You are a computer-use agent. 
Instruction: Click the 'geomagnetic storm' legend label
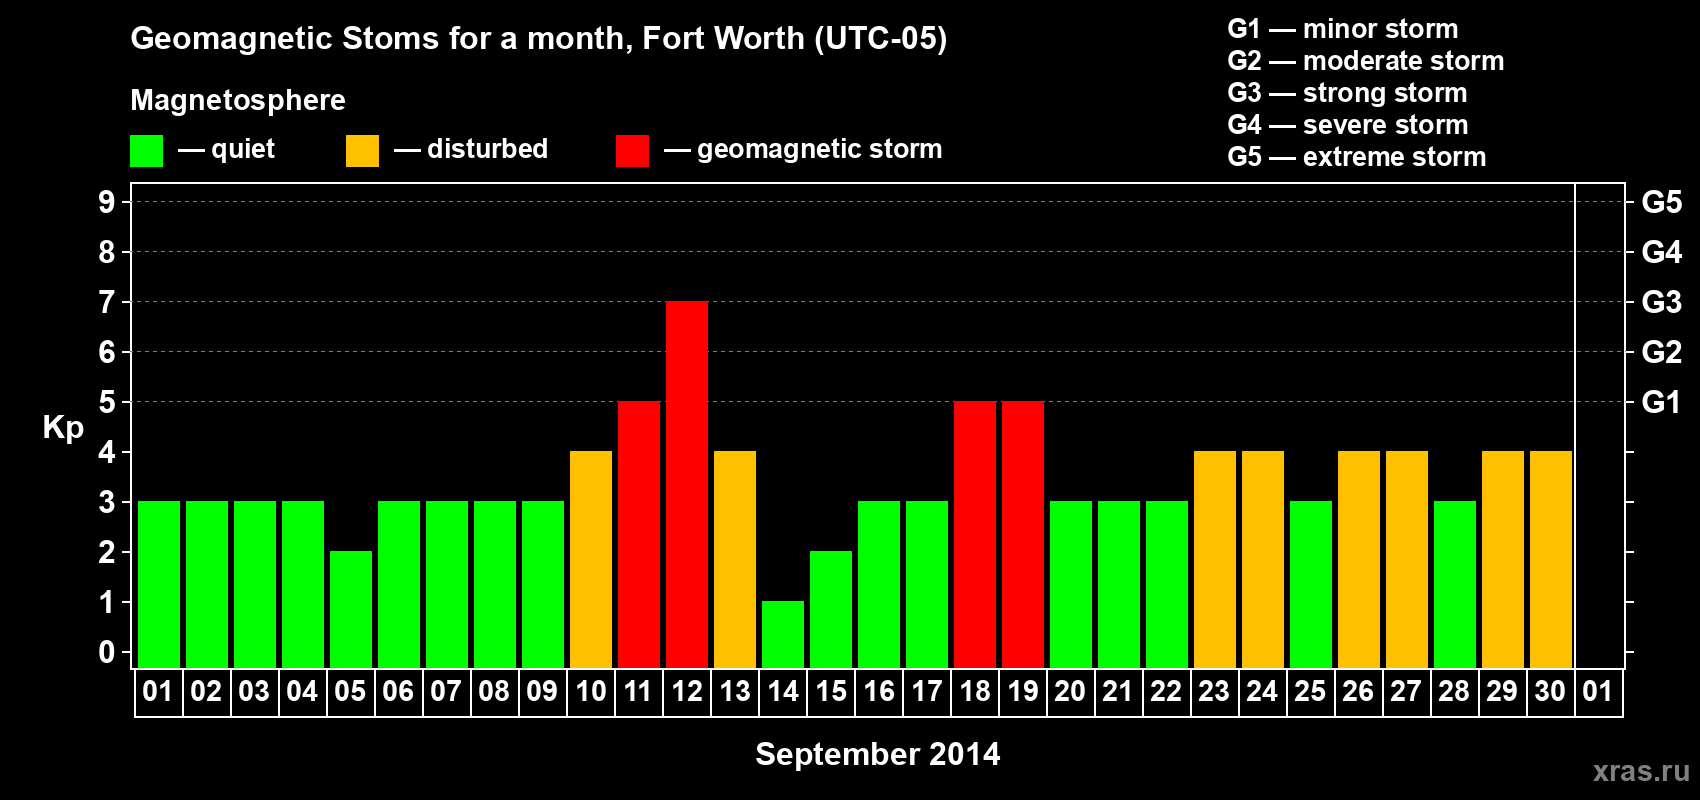pyautogui.click(x=820, y=150)
